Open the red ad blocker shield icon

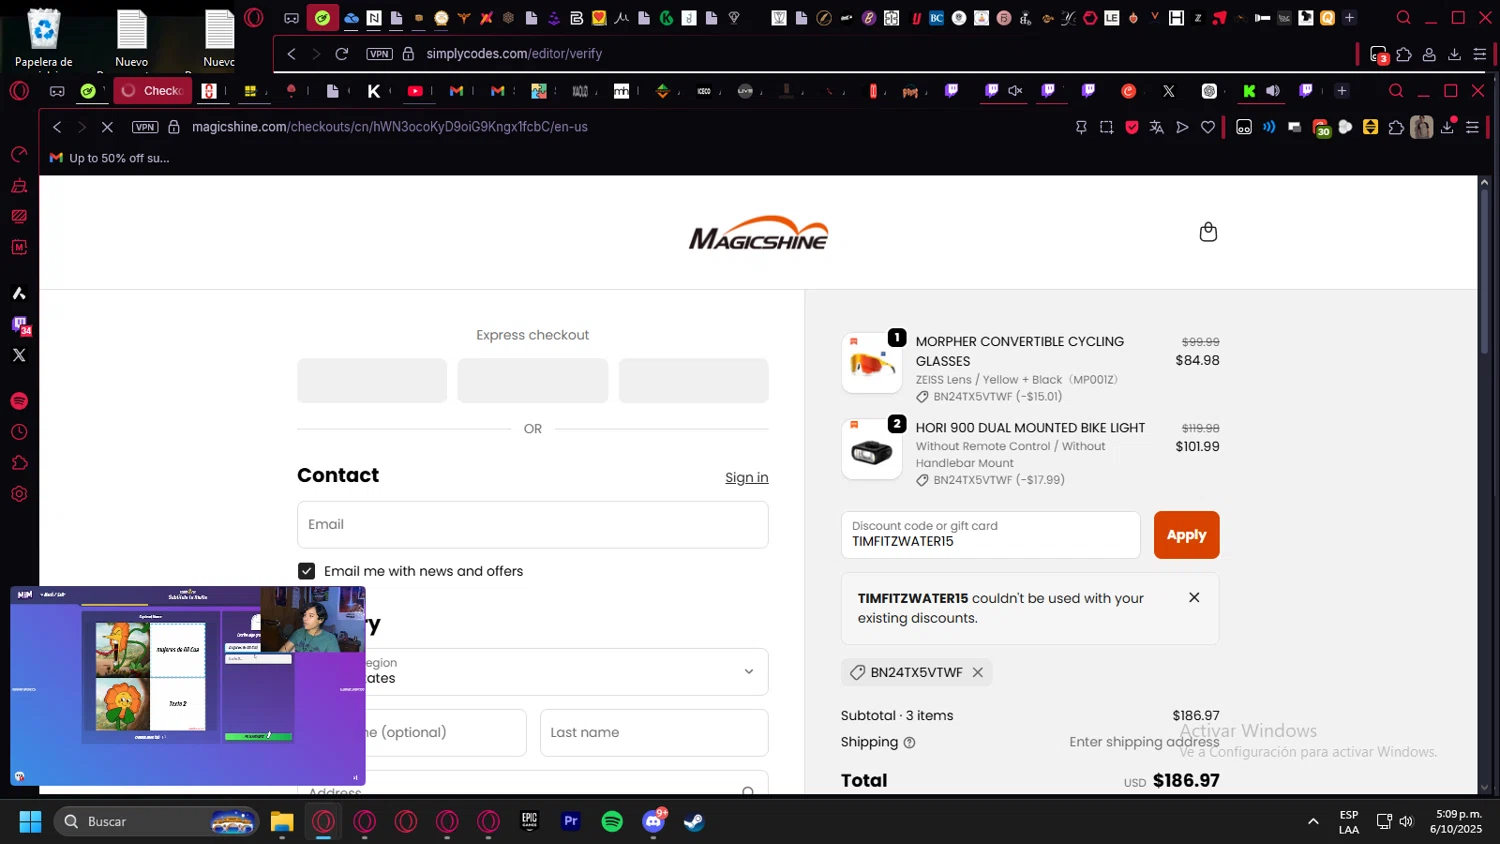(x=1132, y=127)
